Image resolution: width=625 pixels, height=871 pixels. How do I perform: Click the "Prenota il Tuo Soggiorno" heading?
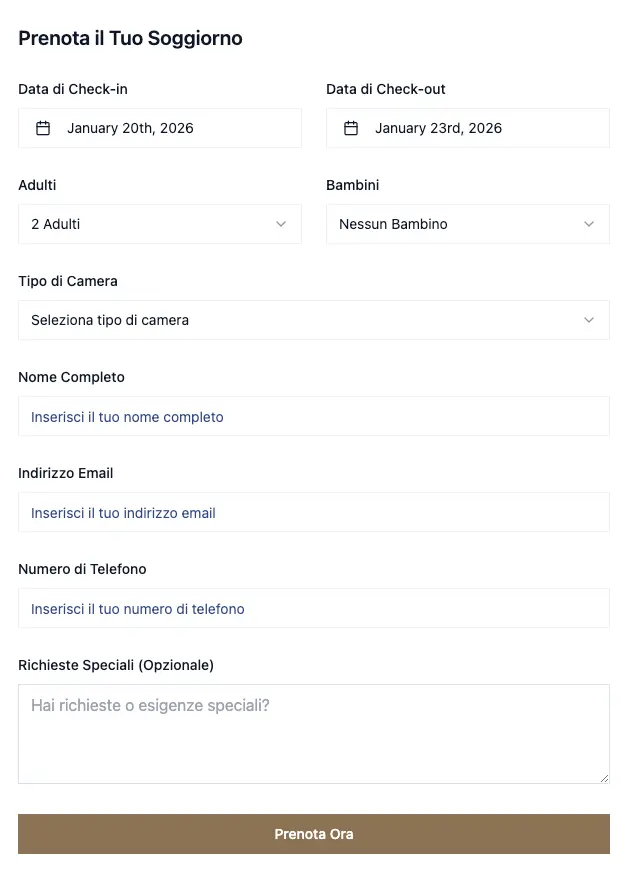point(130,39)
